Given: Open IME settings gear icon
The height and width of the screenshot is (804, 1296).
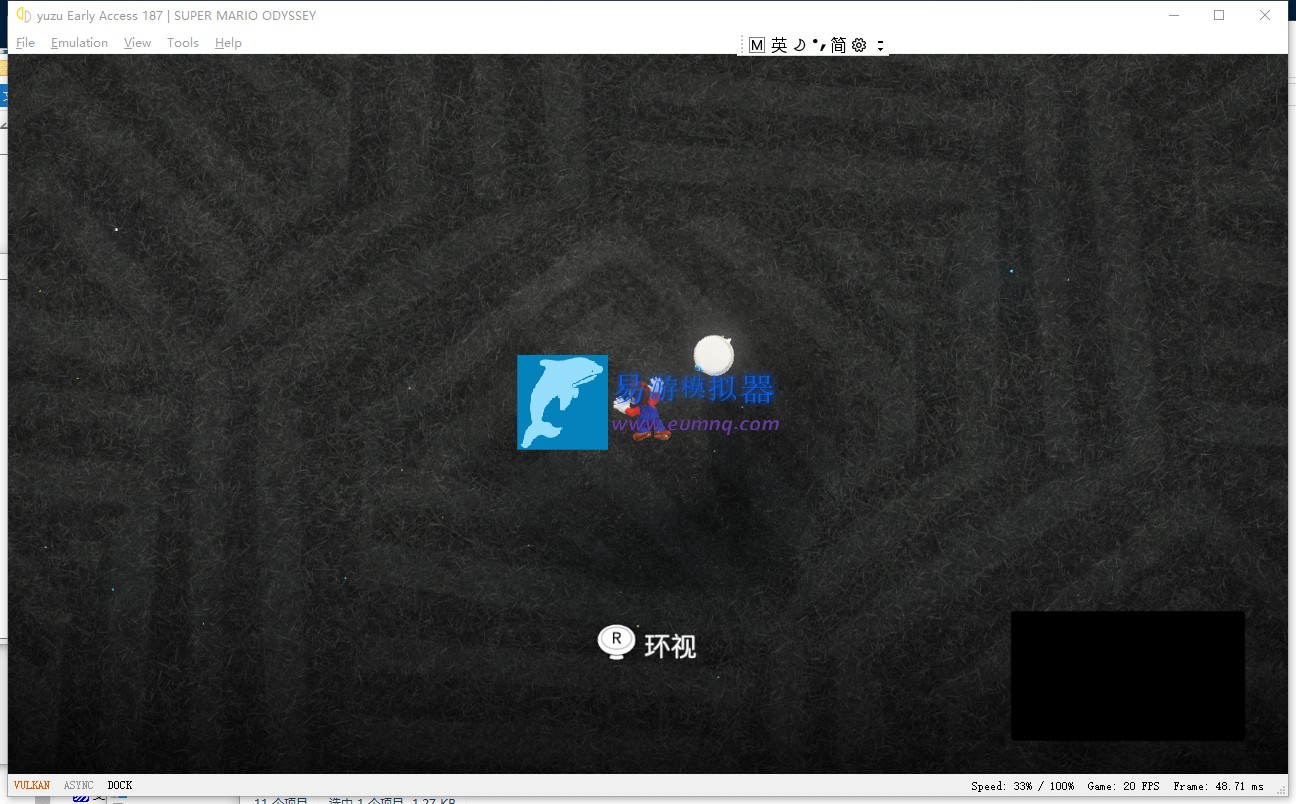Looking at the screenshot, I should [x=859, y=45].
